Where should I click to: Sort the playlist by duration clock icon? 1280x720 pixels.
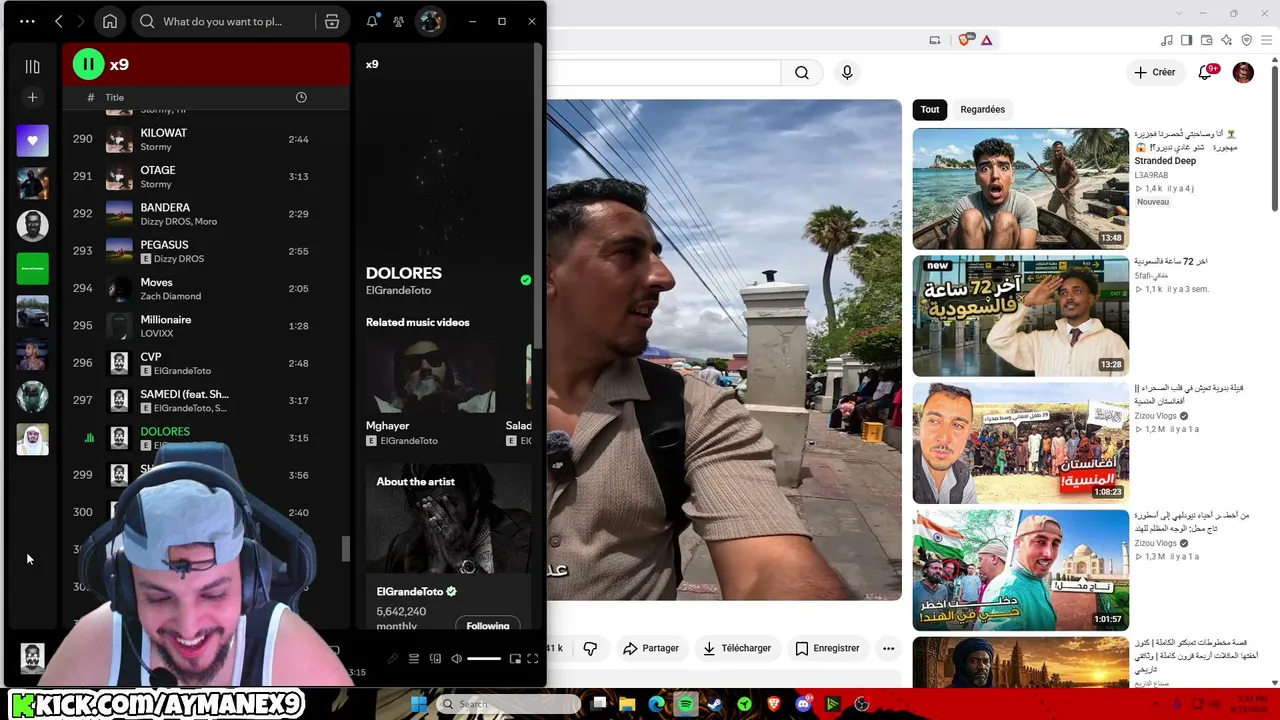click(301, 97)
